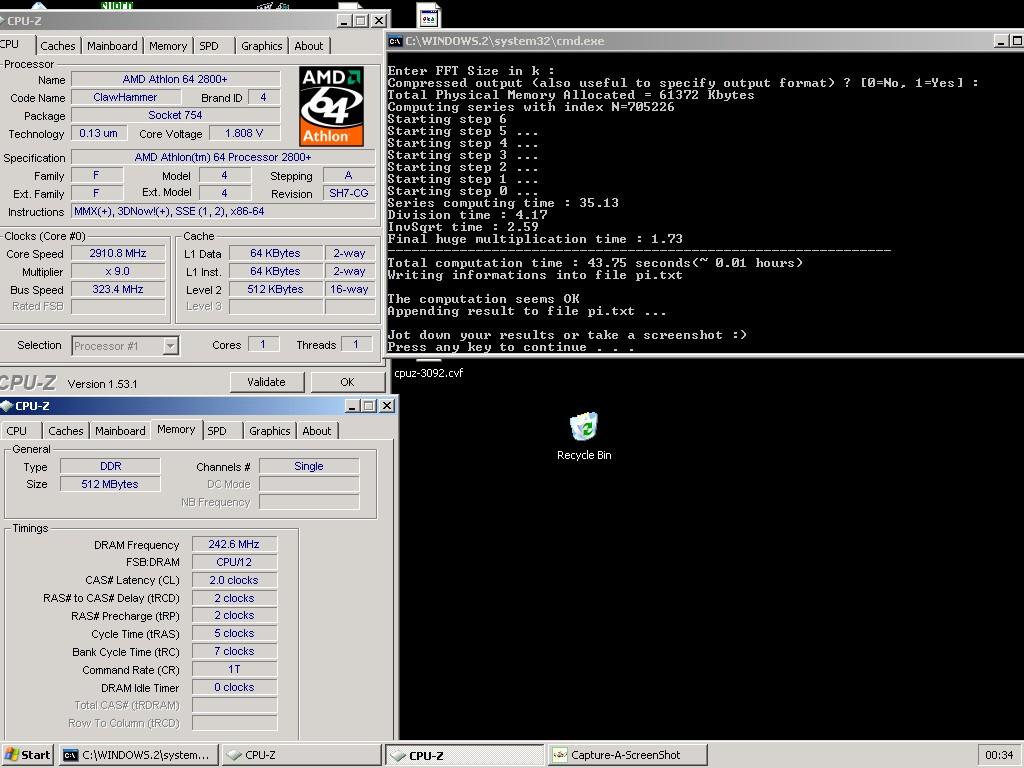Switch to Mainboard tab in lower CPU-Z
This screenshot has width=1024, height=768.
[120, 431]
